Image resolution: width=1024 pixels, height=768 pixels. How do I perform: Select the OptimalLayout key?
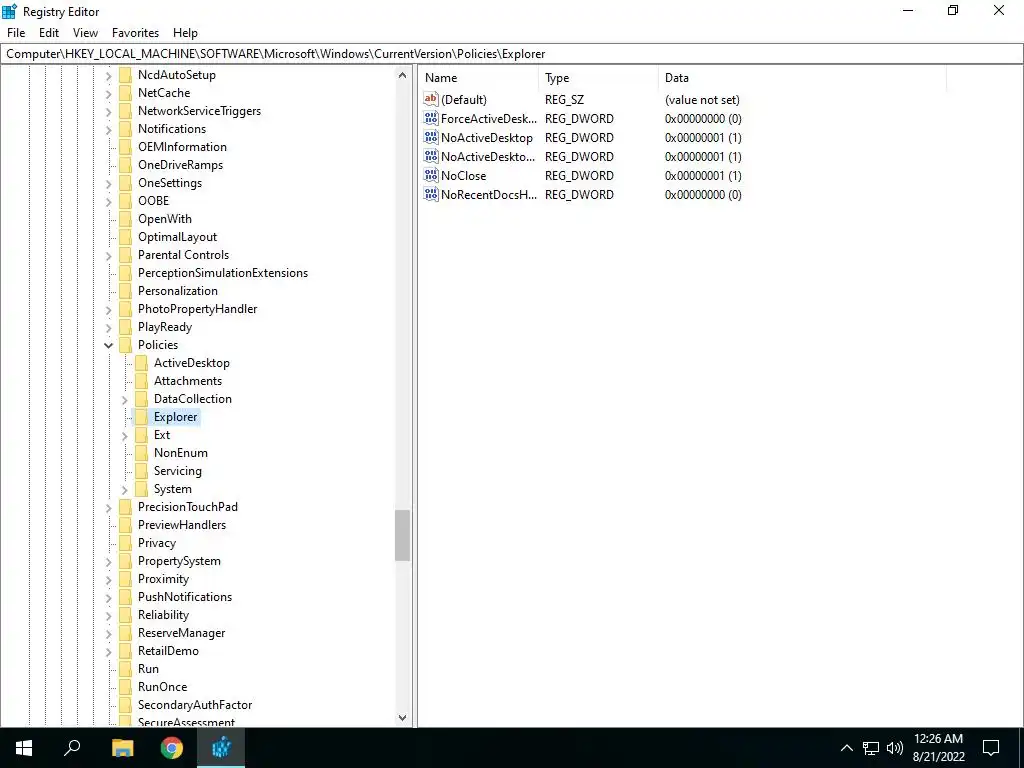[x=177, y=237]
